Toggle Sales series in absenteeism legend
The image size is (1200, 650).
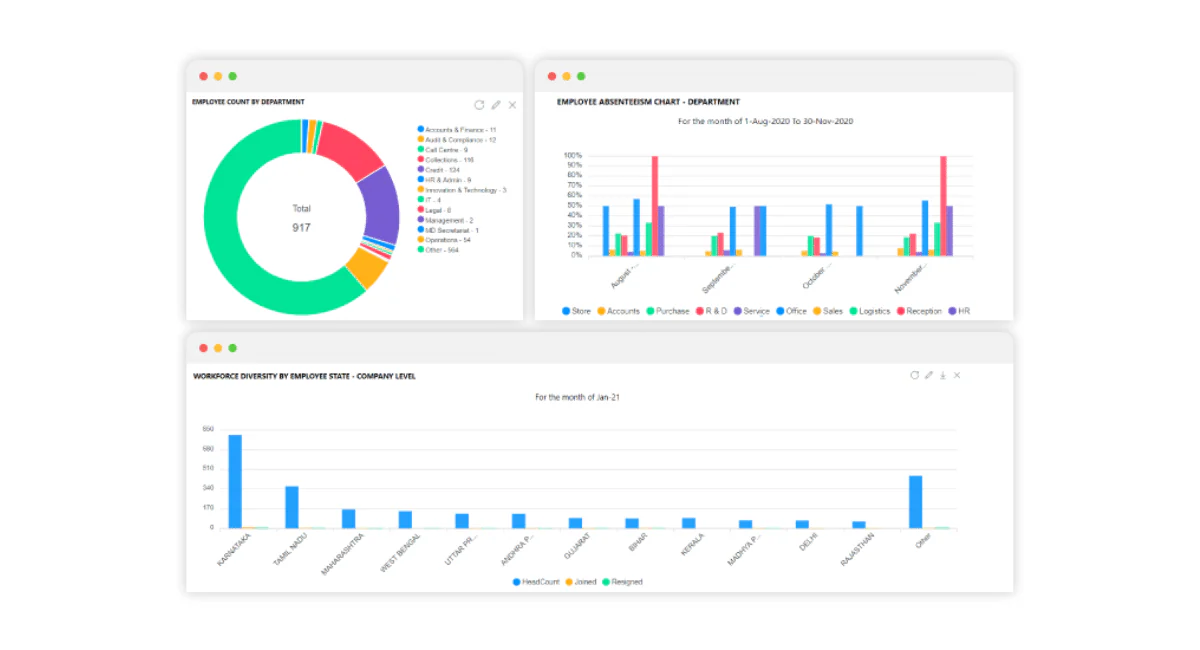click(827, 311)
